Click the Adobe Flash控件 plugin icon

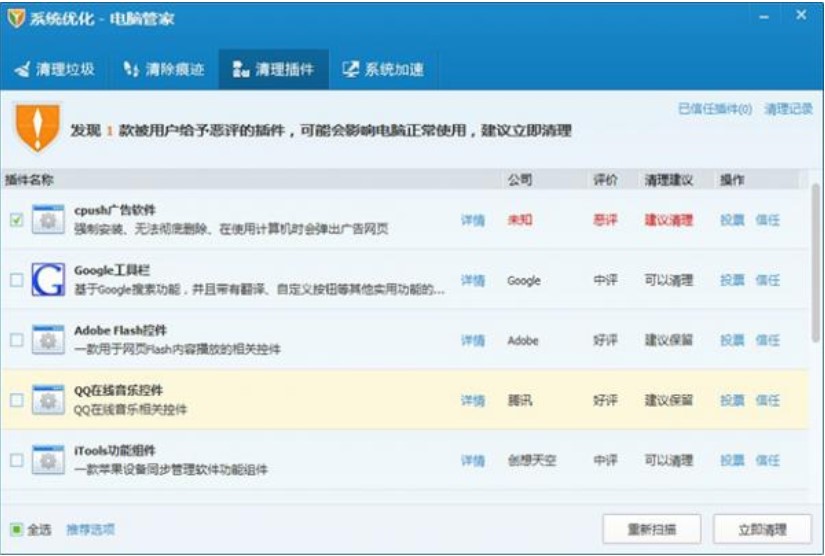48,340
